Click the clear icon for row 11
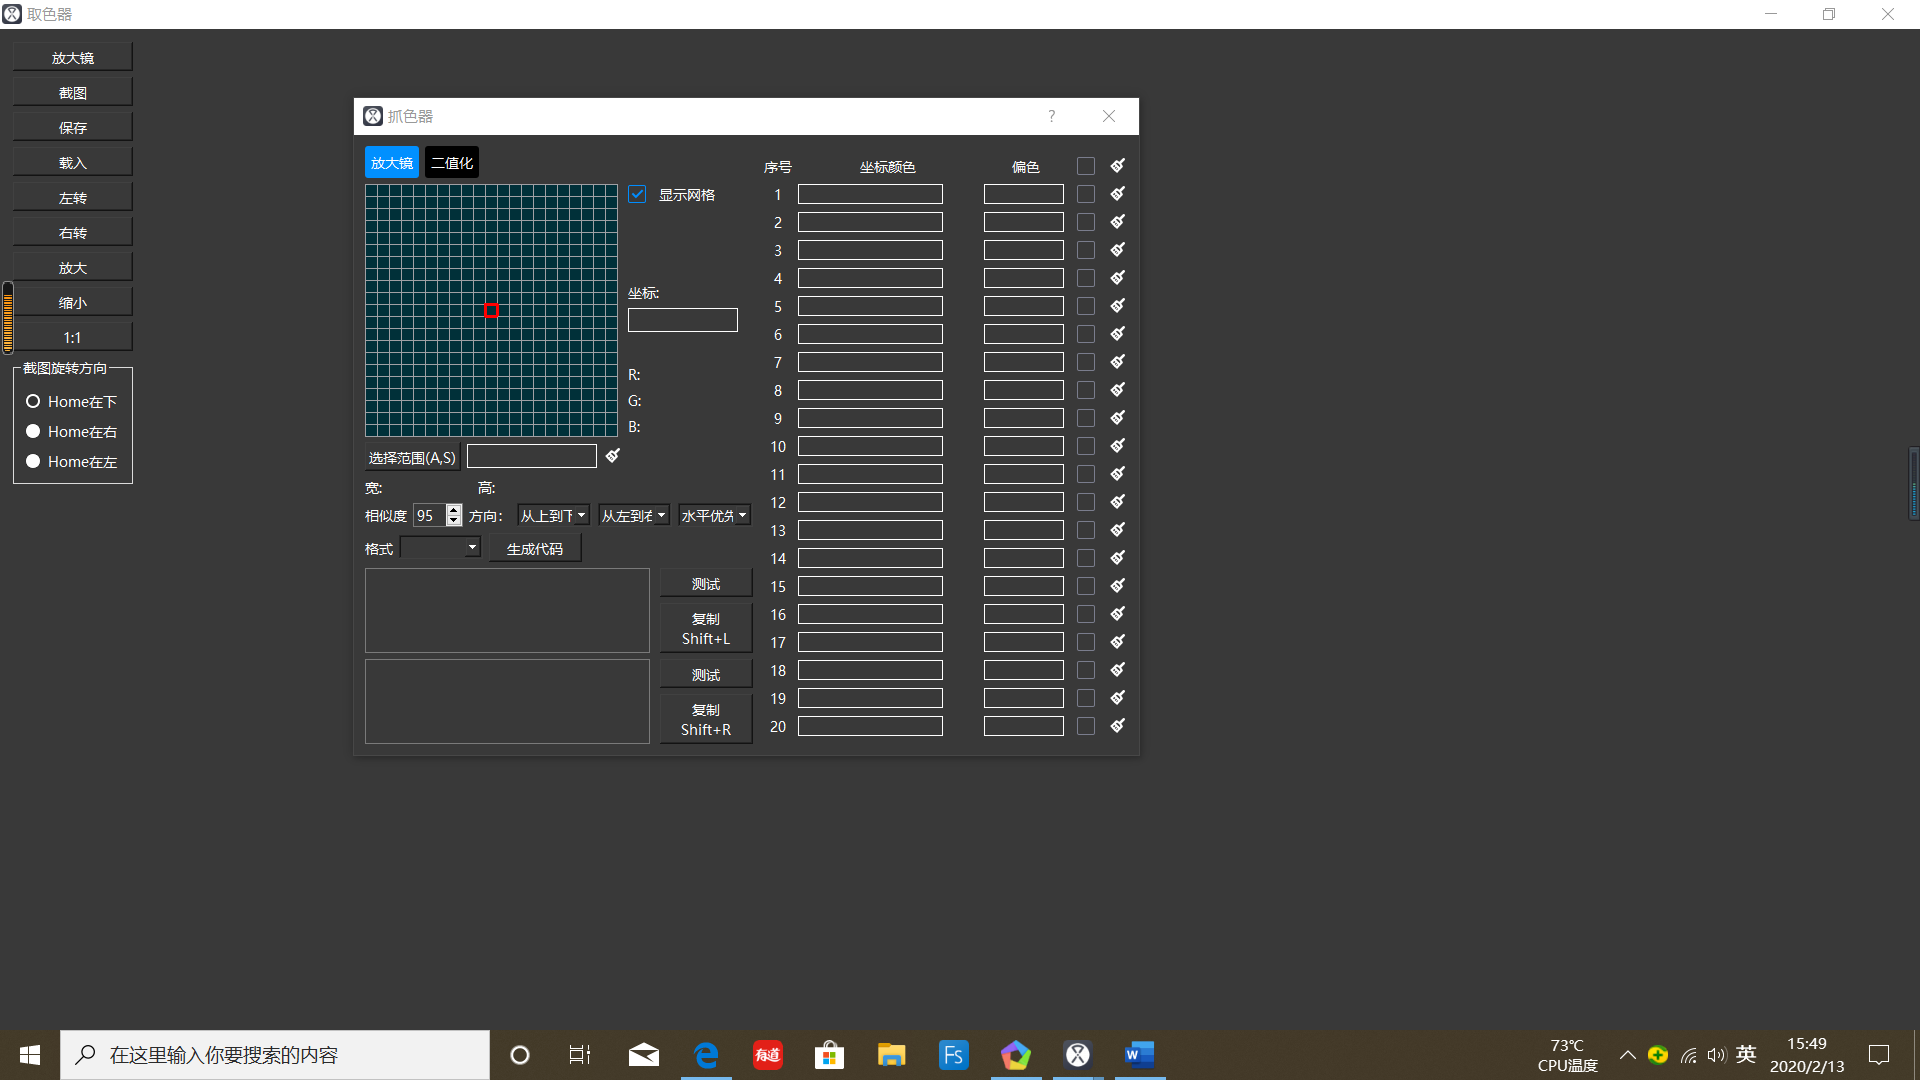Image resolution: width=1920 pixels, height=1080 pixels. point(1118,473)
